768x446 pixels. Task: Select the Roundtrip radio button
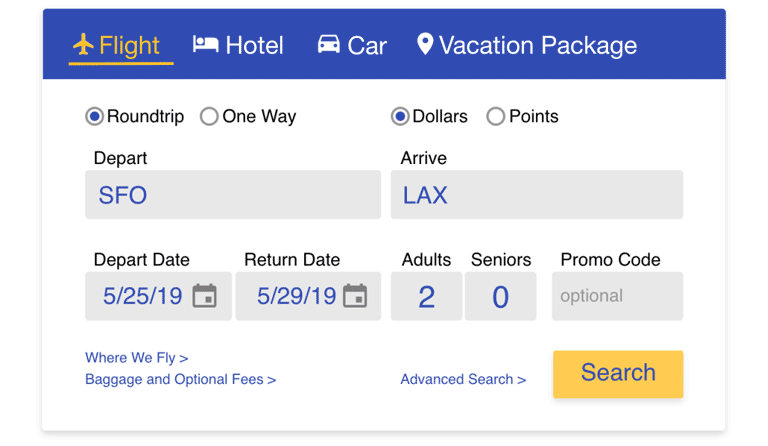pos(94,117)
